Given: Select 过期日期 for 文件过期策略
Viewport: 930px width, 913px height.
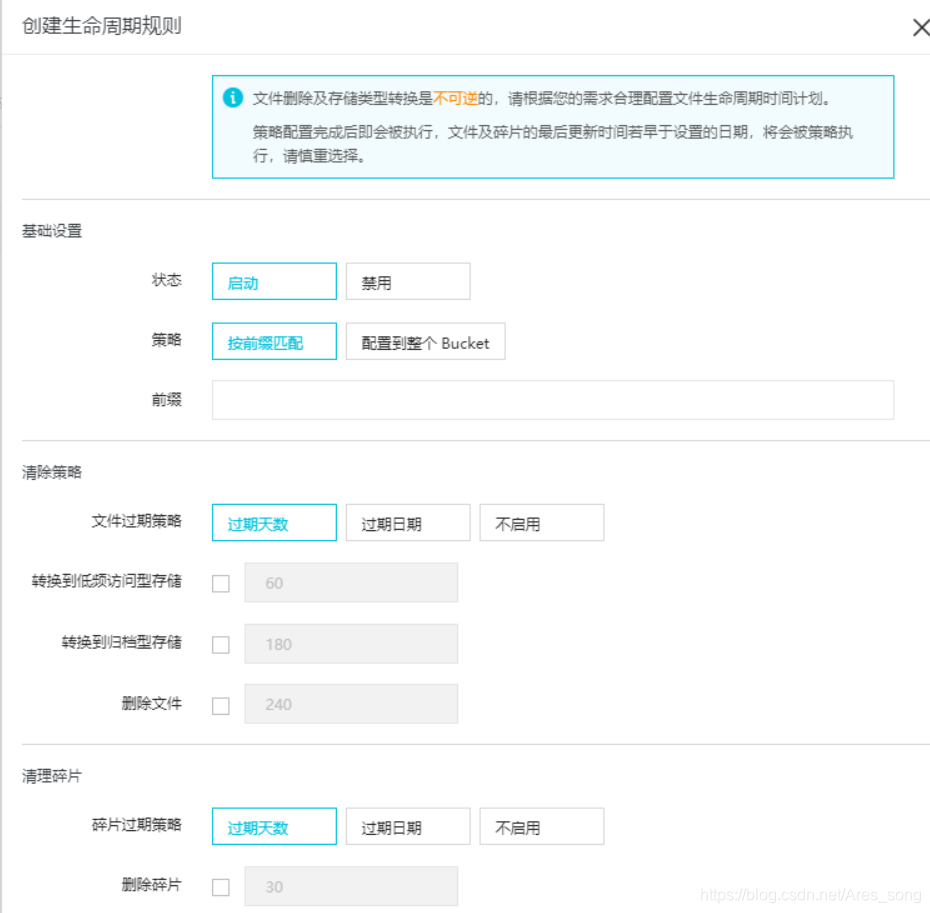Looking at the screenshot, I should (408, 523).
